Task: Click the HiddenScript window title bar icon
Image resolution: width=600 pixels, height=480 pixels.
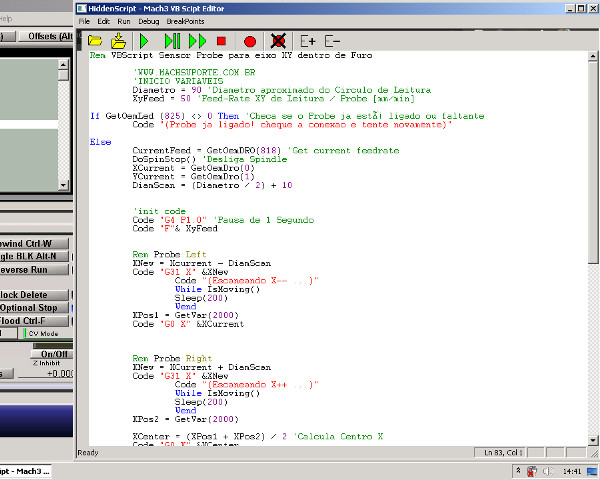Action: point(82,8)
